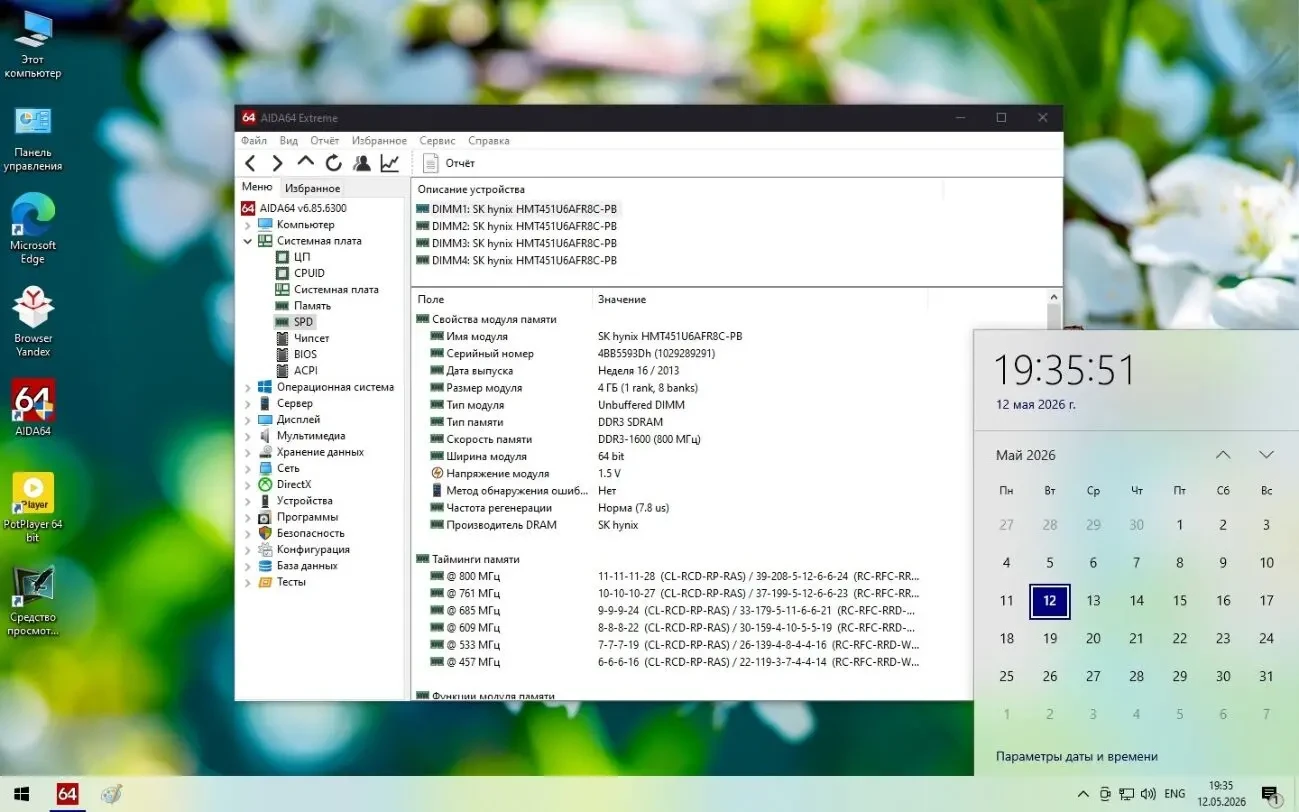The image size is (1299, 812).
Task: Go back with the left arrow toolbar icon
Action: point(250,163)
